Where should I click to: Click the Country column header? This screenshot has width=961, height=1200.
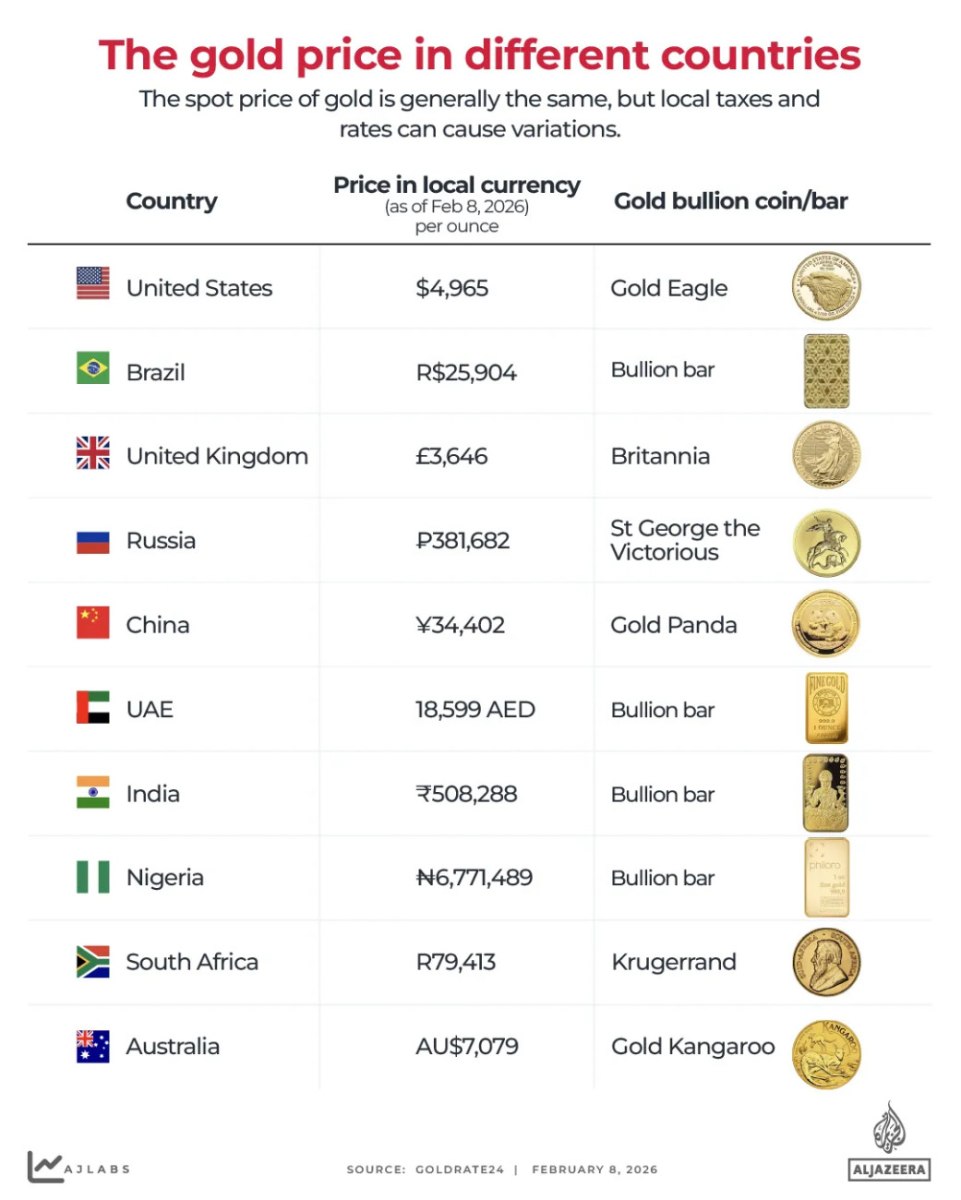(172, 201)
